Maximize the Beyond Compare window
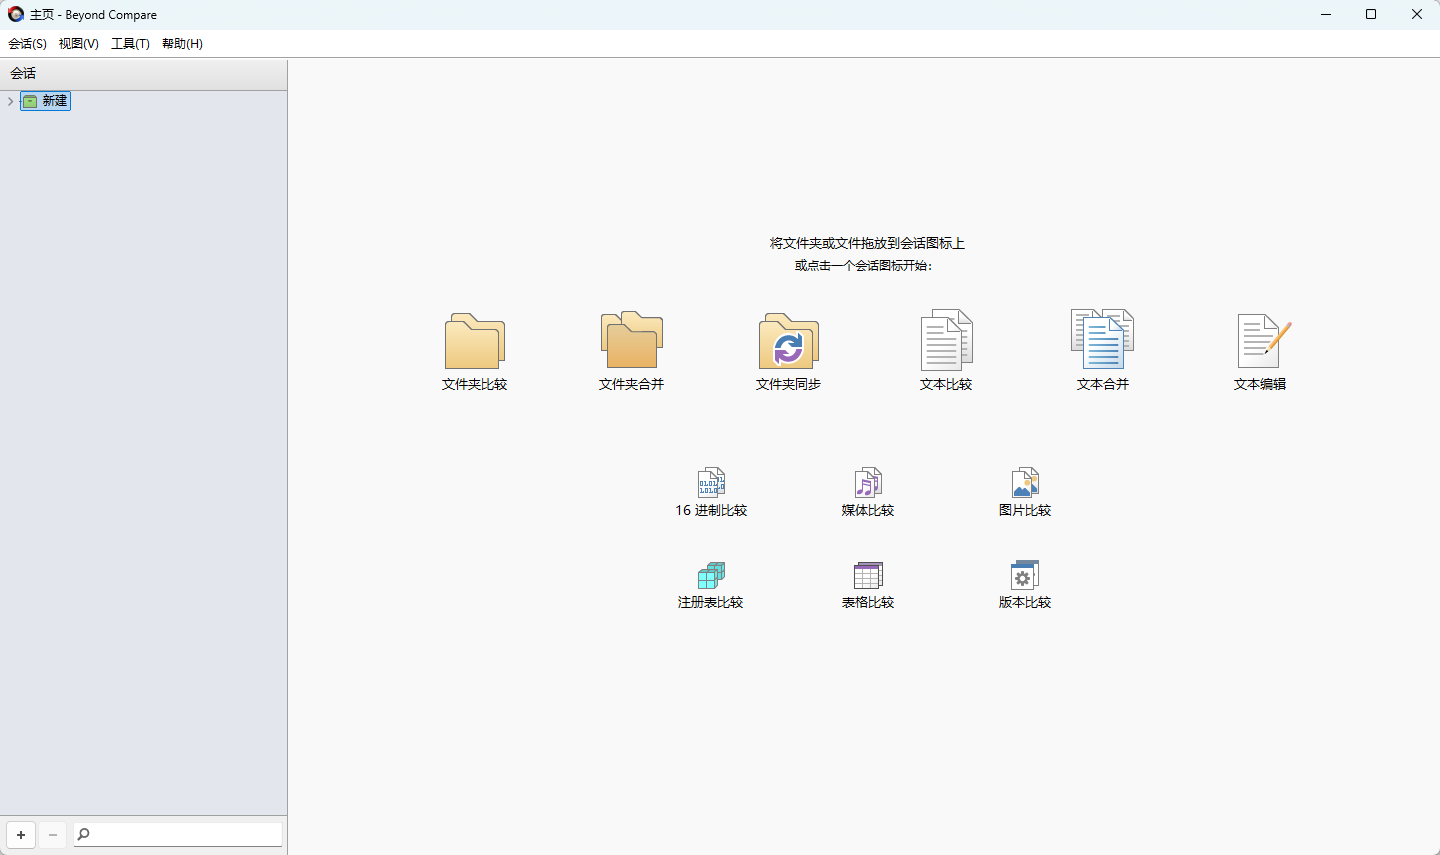 [1371, 14]
